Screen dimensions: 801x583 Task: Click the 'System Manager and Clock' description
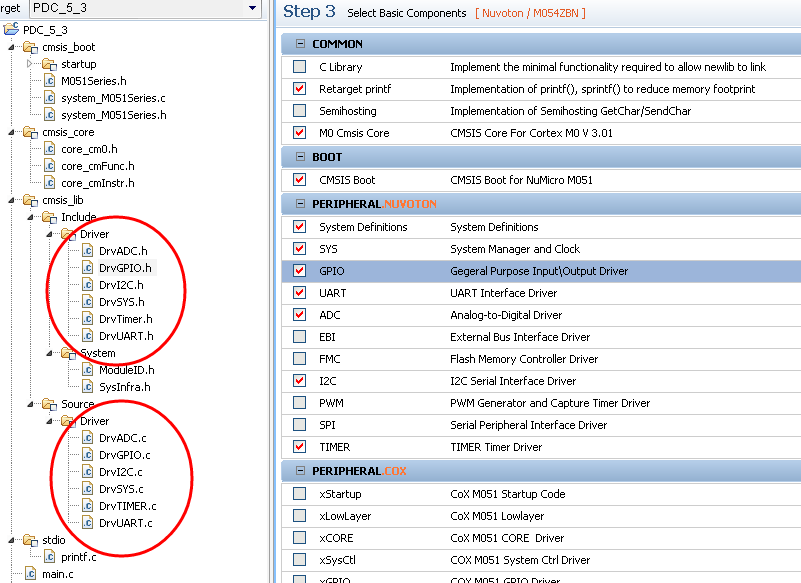click(515, 249)
